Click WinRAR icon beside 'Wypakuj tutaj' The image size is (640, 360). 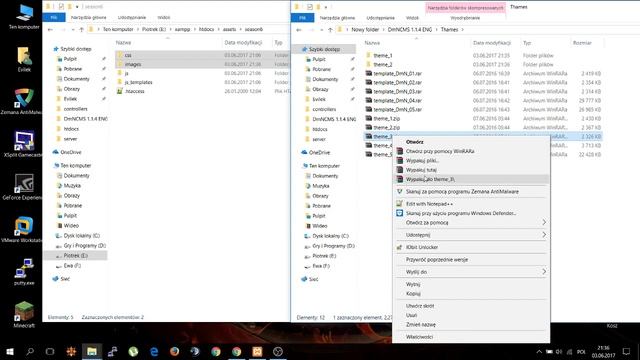pos(400,170)
